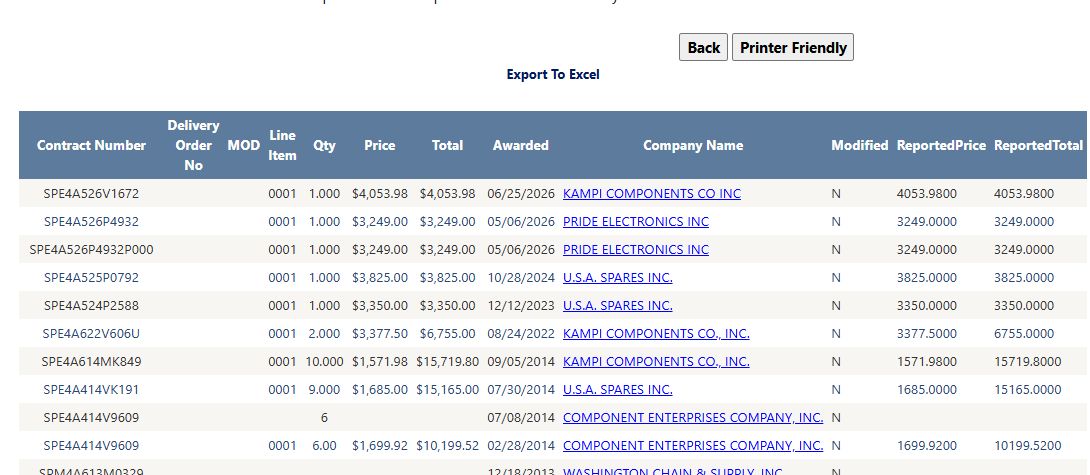Open U.S.A. SPARES INC. awarded 07/30/2014
The width and height of the screenshot is (1090, 475).
(x=617, y=389)
